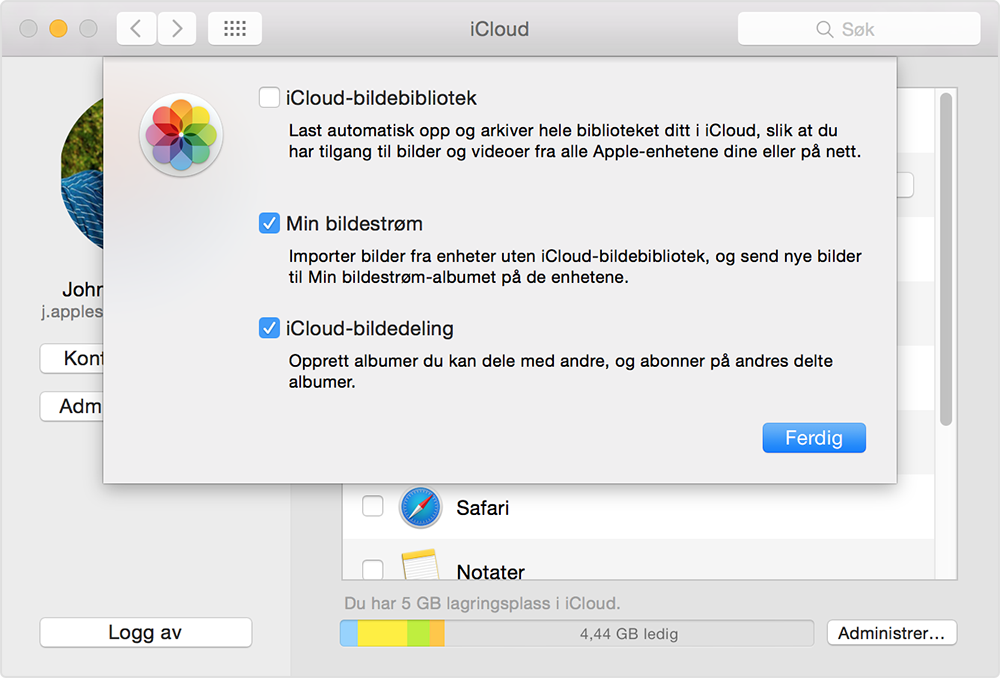This screenshot has height=678, width=1000.
Task: Click the yellow minimize window button
Action: [59, 29]
